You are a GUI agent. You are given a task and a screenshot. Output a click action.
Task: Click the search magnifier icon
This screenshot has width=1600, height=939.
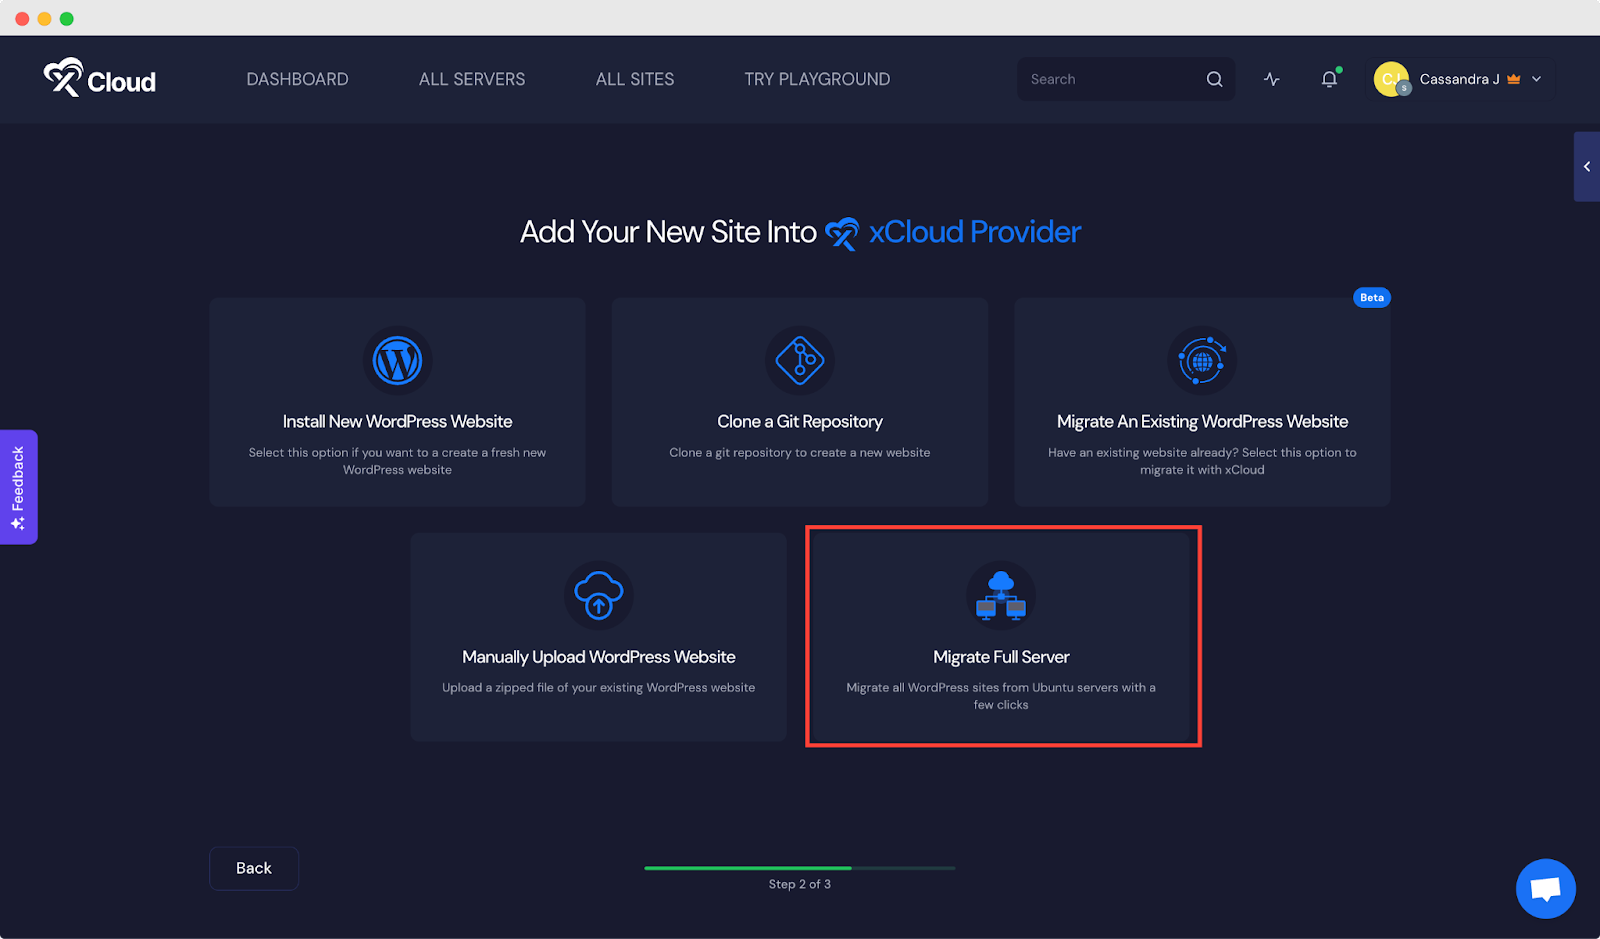(1214, 79)
